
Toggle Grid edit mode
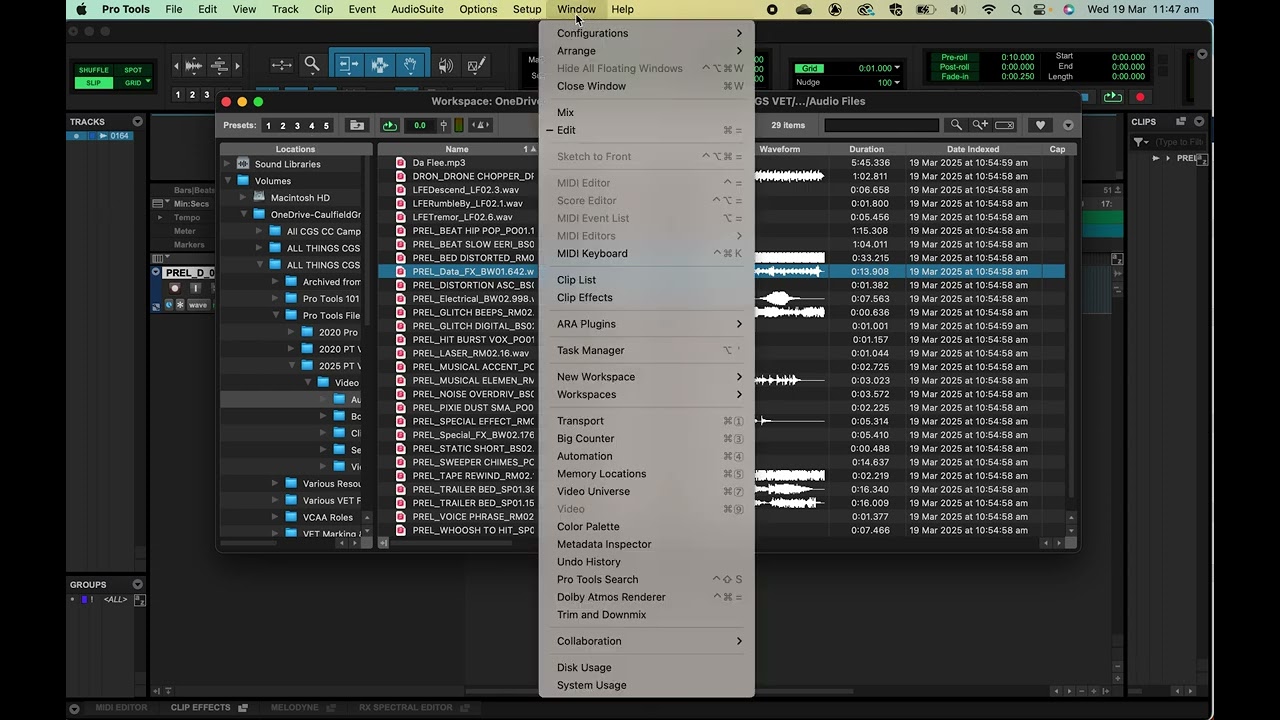pyautogui.click(x=133, y=83)
